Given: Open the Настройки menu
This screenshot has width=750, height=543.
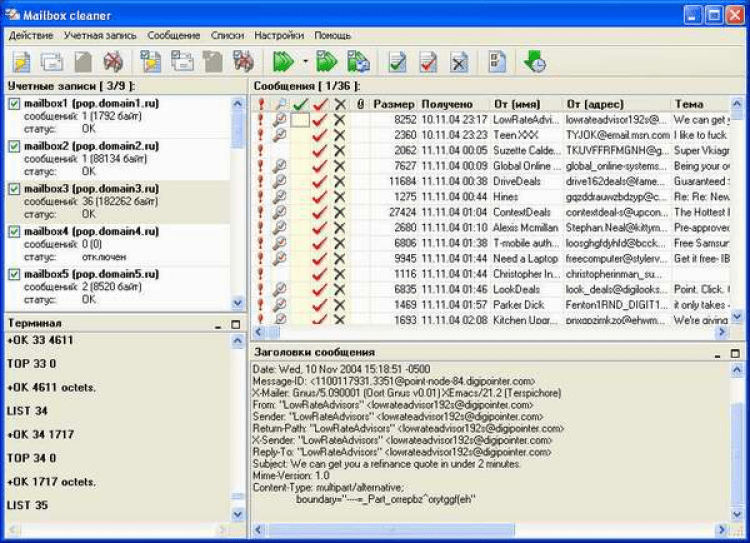Looking at the screenshot, I should [x=279, y=35].
